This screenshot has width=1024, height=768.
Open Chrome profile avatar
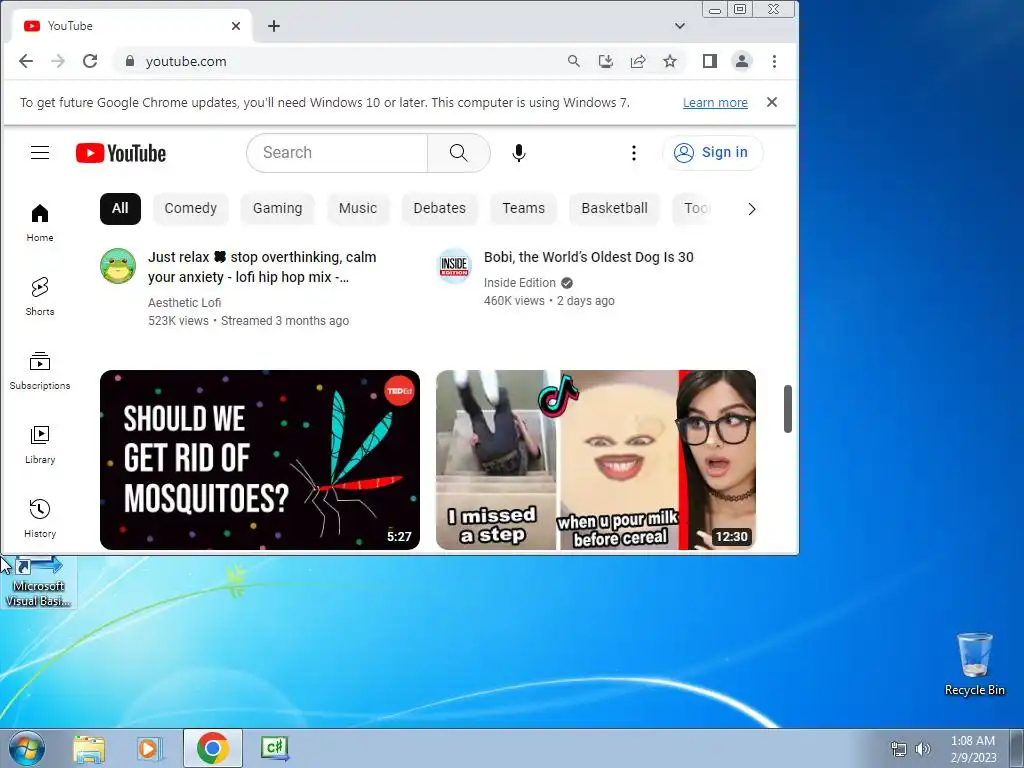coord(742,61)
